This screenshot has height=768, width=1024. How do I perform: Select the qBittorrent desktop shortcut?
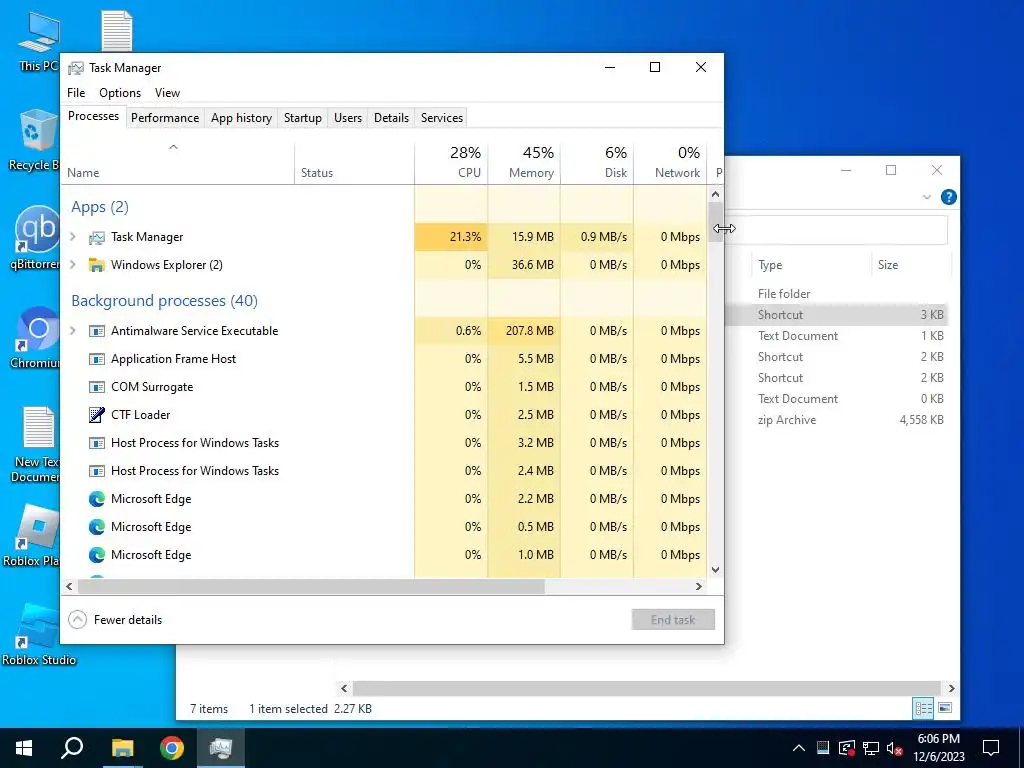(x=36, y=238)
